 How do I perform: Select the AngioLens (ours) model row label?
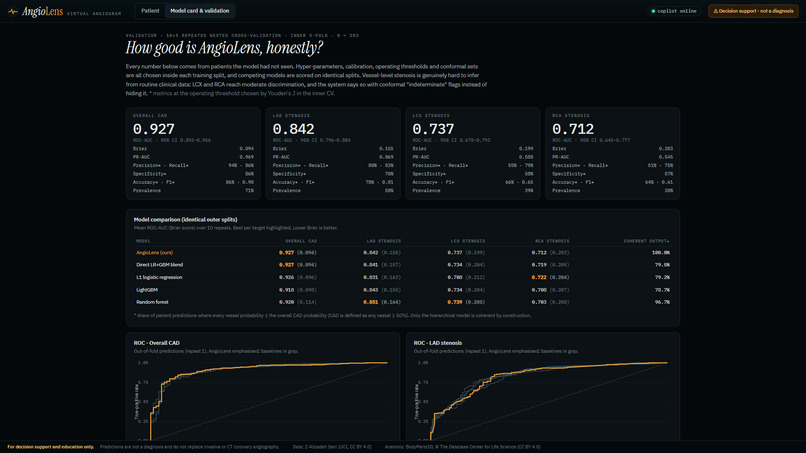coord(154,252)
